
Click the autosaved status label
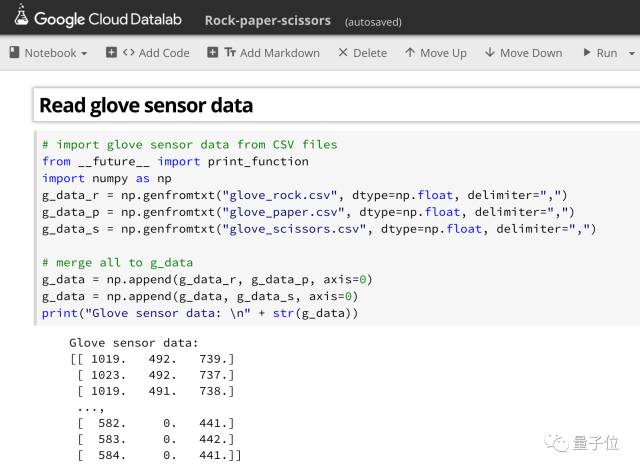click(373, 22)
